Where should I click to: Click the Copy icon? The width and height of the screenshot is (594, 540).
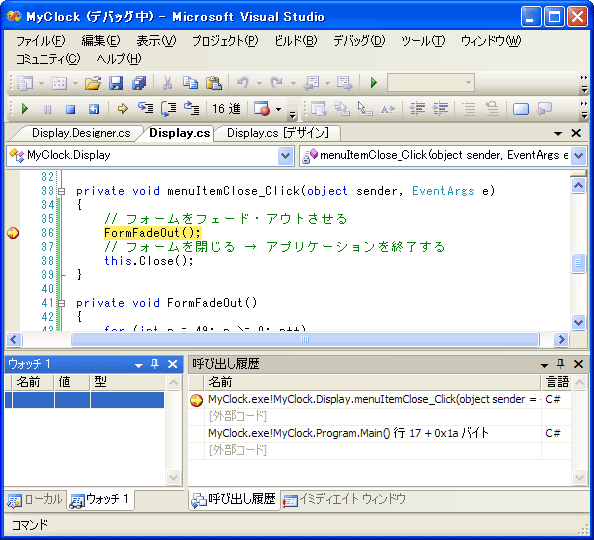[191, 83]
